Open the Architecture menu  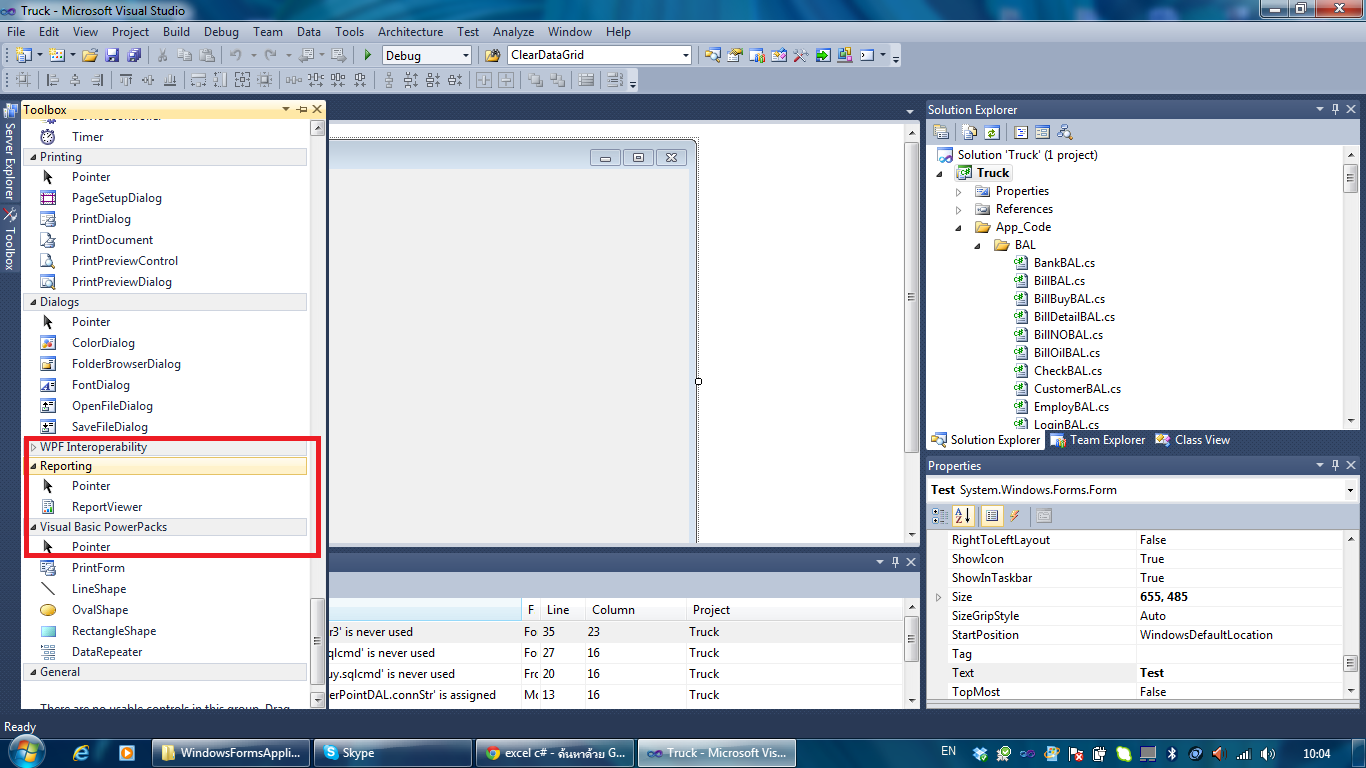[410, 32]
